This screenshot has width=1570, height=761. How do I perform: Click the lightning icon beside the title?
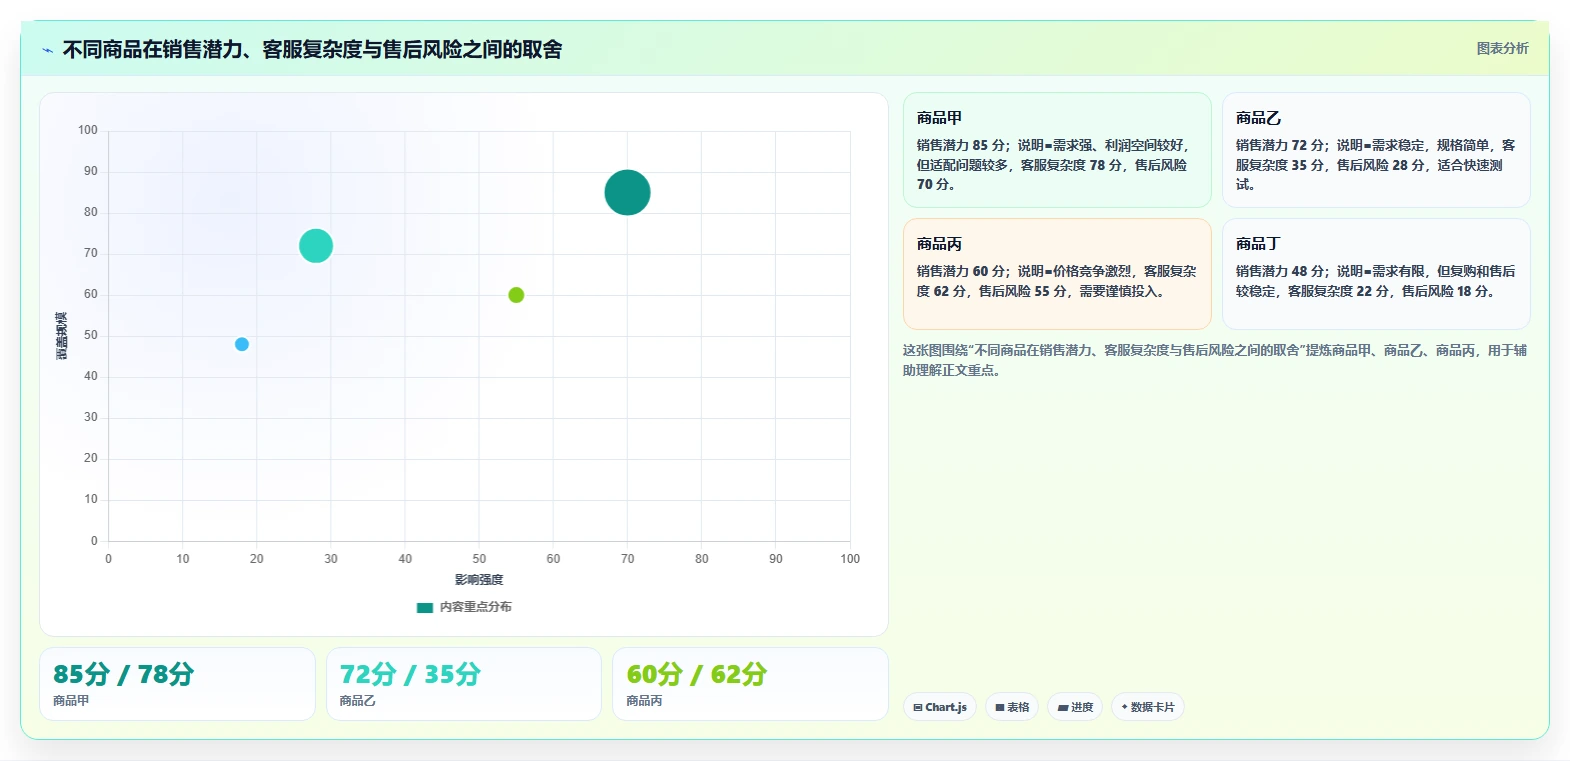[x=48, y=50]
